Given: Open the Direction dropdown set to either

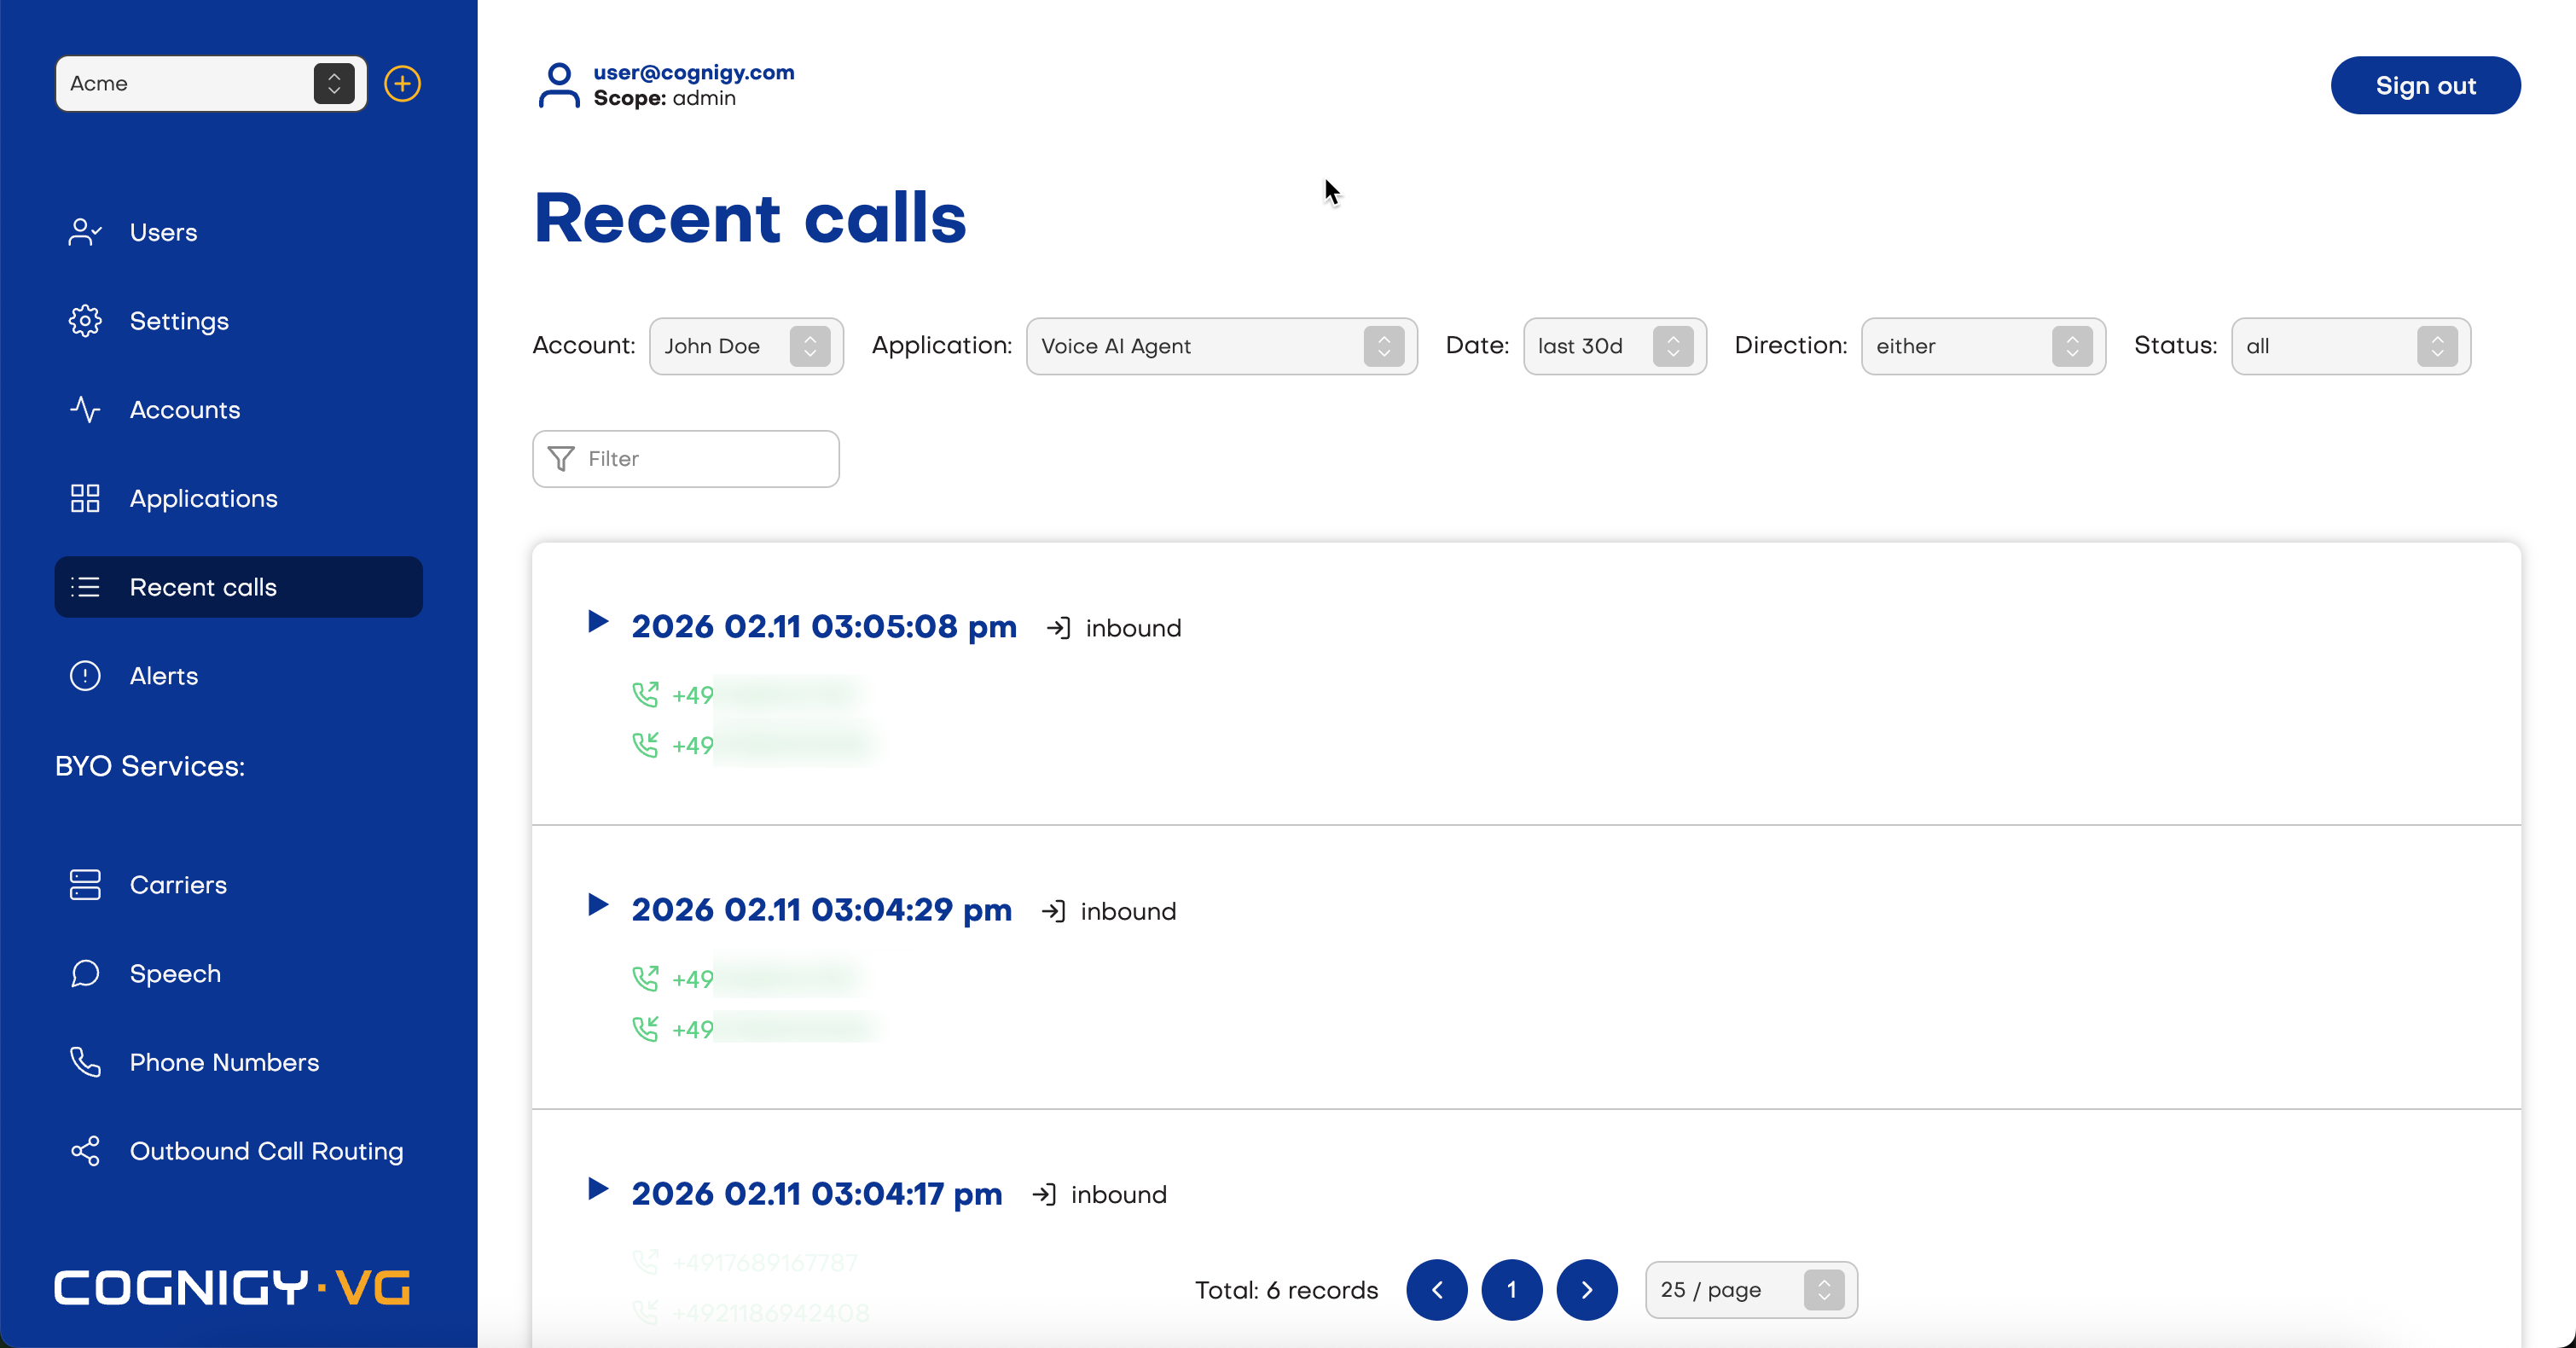Looking at the screenshot, I should pyautogui.click(x=1982, y=346).
